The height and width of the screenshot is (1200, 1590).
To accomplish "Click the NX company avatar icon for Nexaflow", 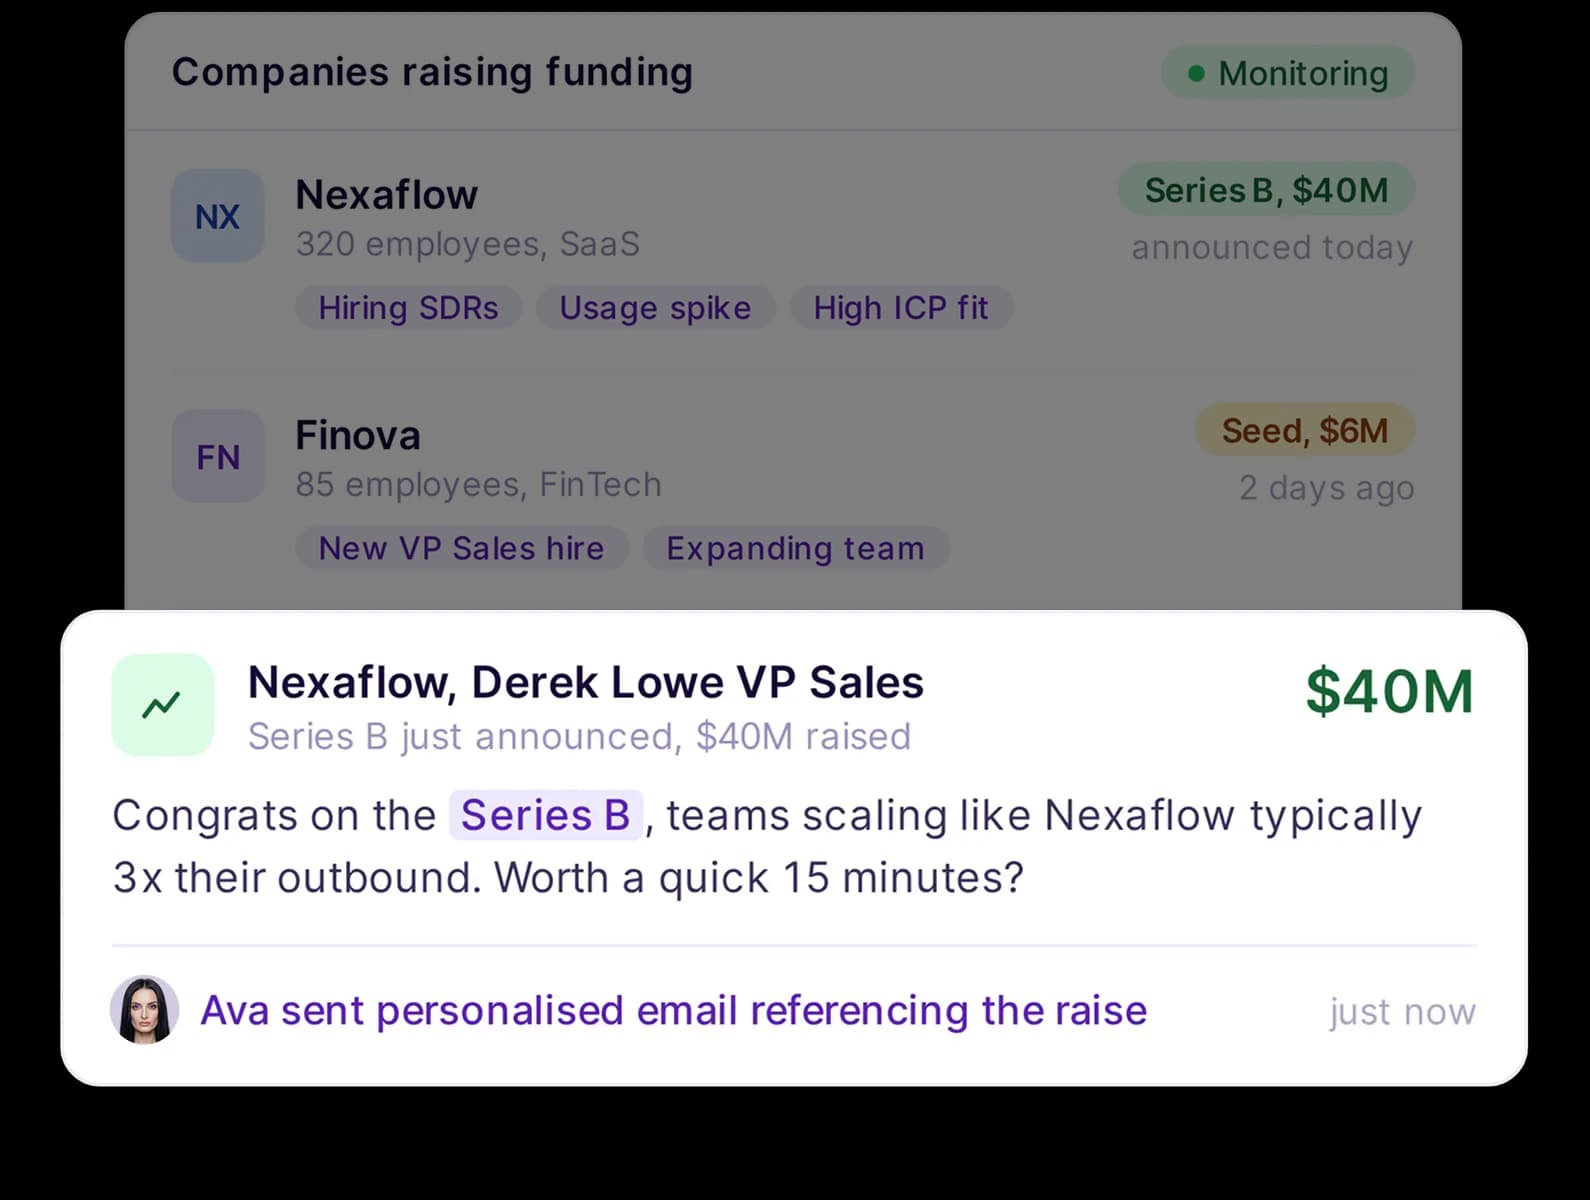I will (x=217, y=216).
